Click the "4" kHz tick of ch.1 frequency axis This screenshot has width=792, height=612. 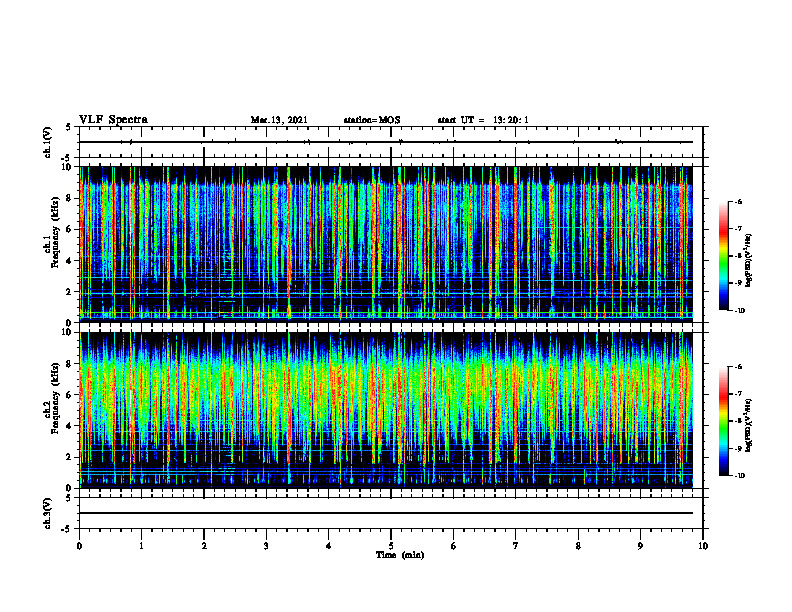click(69, 261)
